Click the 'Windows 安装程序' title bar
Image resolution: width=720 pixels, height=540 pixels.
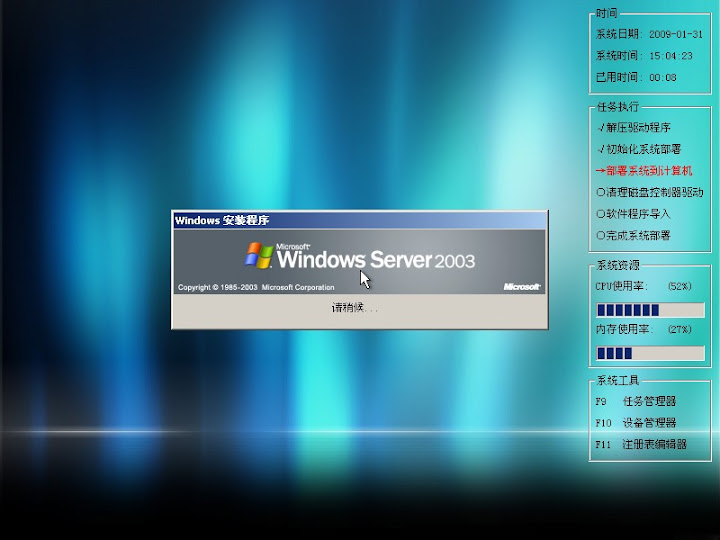point(360,220)
